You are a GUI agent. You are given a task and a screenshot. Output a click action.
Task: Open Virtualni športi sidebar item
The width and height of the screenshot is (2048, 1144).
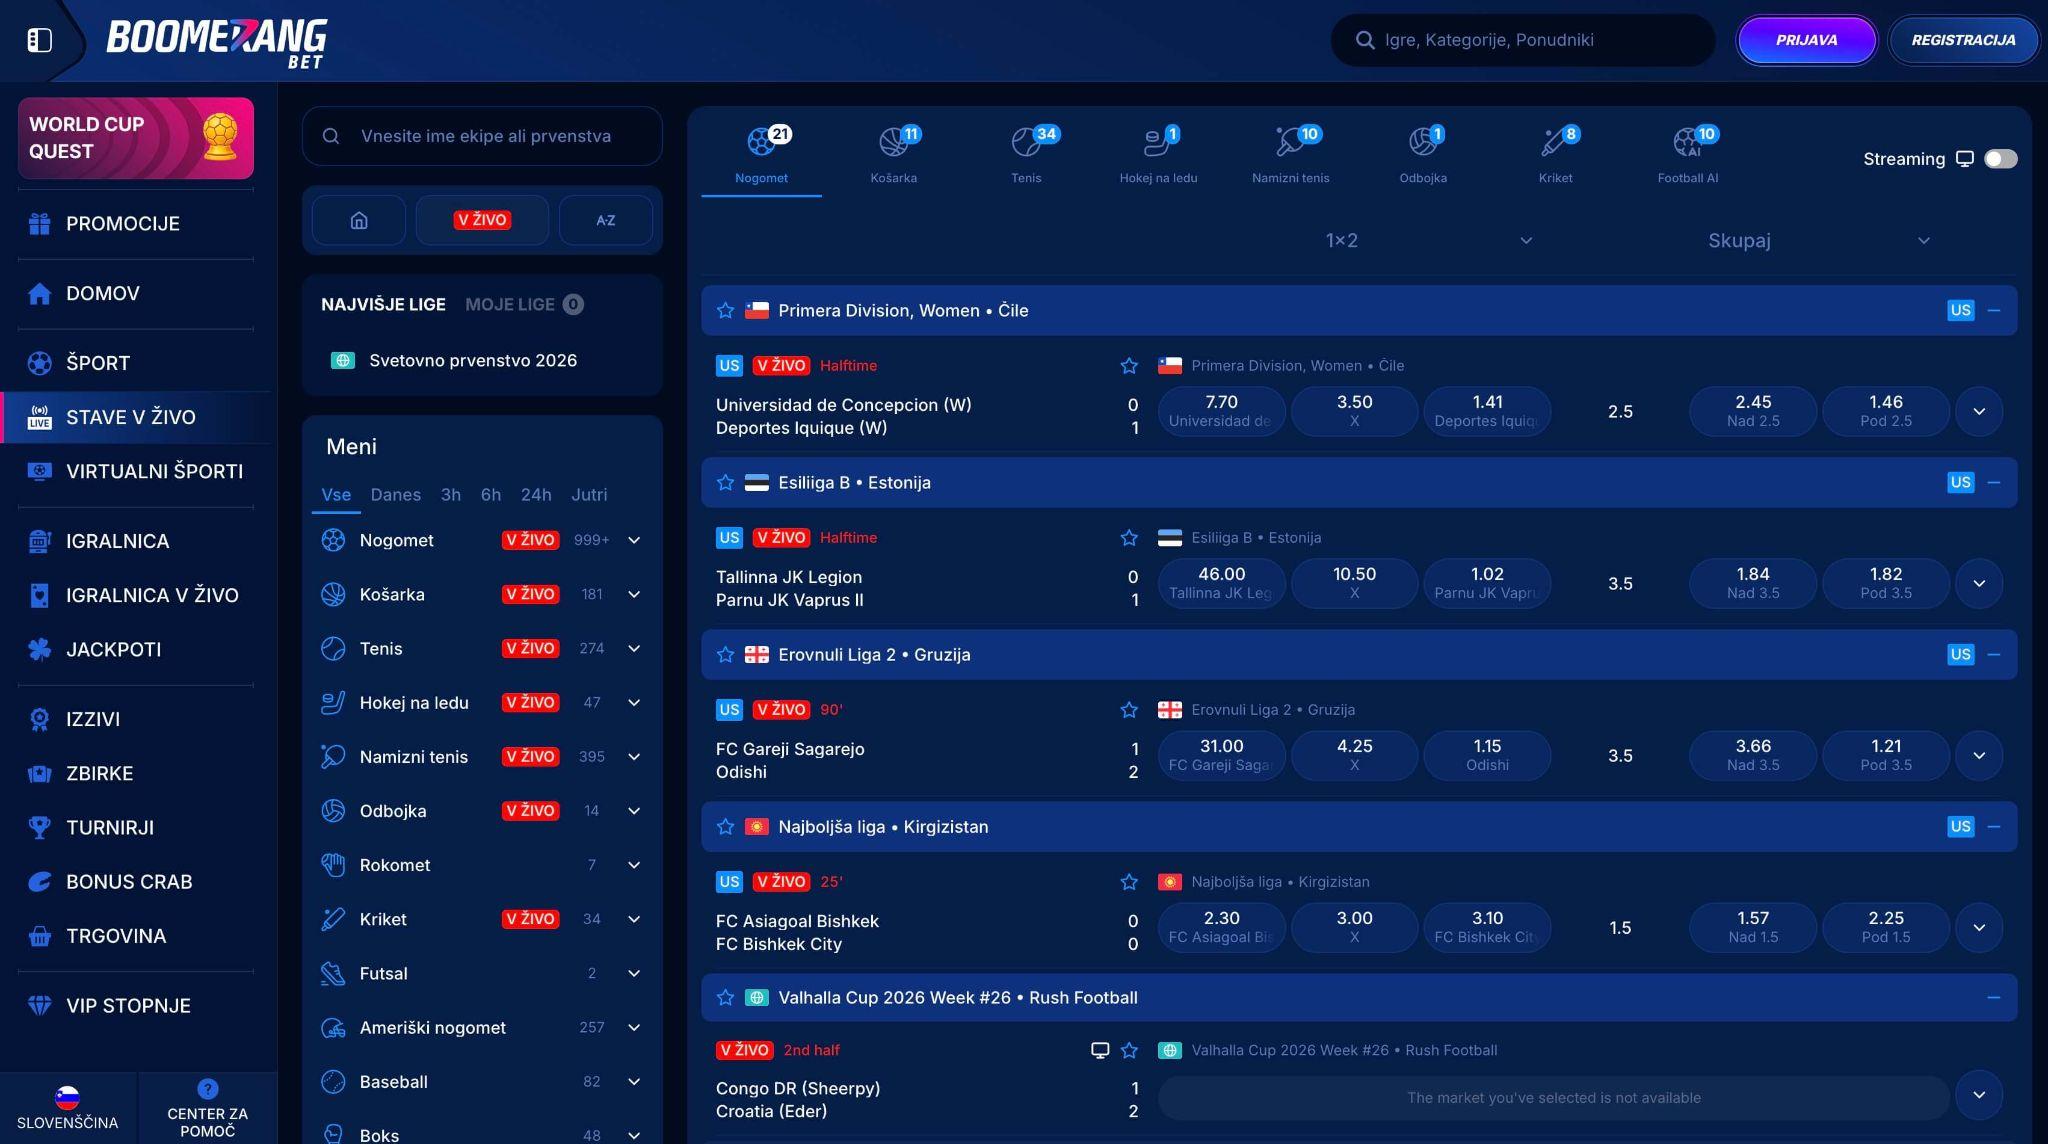point(136,471)
